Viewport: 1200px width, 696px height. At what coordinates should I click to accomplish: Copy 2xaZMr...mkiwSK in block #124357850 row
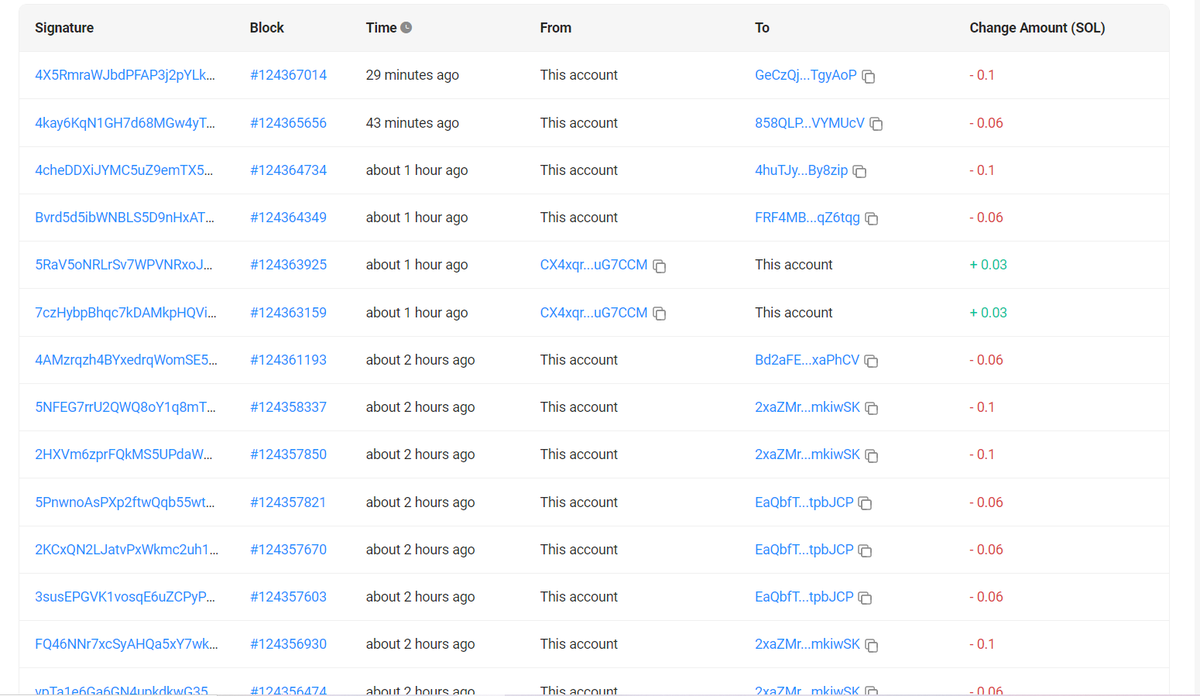(x=872, y=456)
